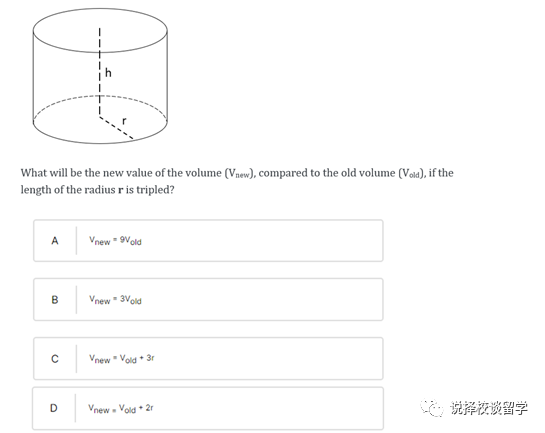This screenshot has height=433, width=545.
Task: Click the dashed radius line in the cylinder
Action: click(116, 128)
